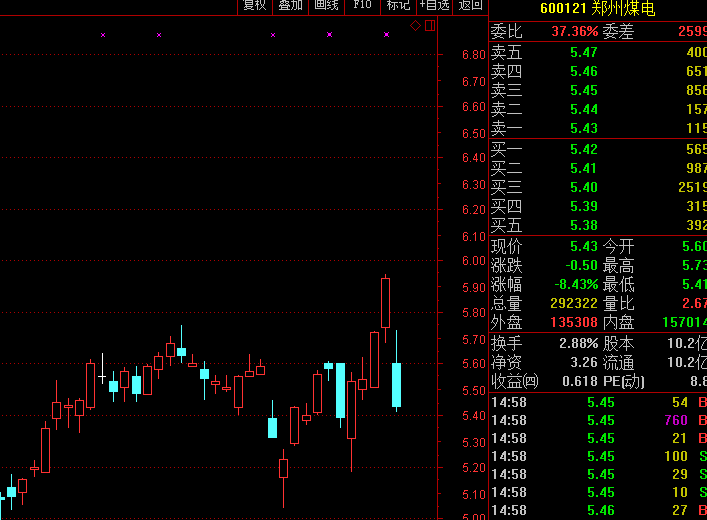Click the purple 760 volume trade entry
This screenshot has width=707, height=520.
676,420
